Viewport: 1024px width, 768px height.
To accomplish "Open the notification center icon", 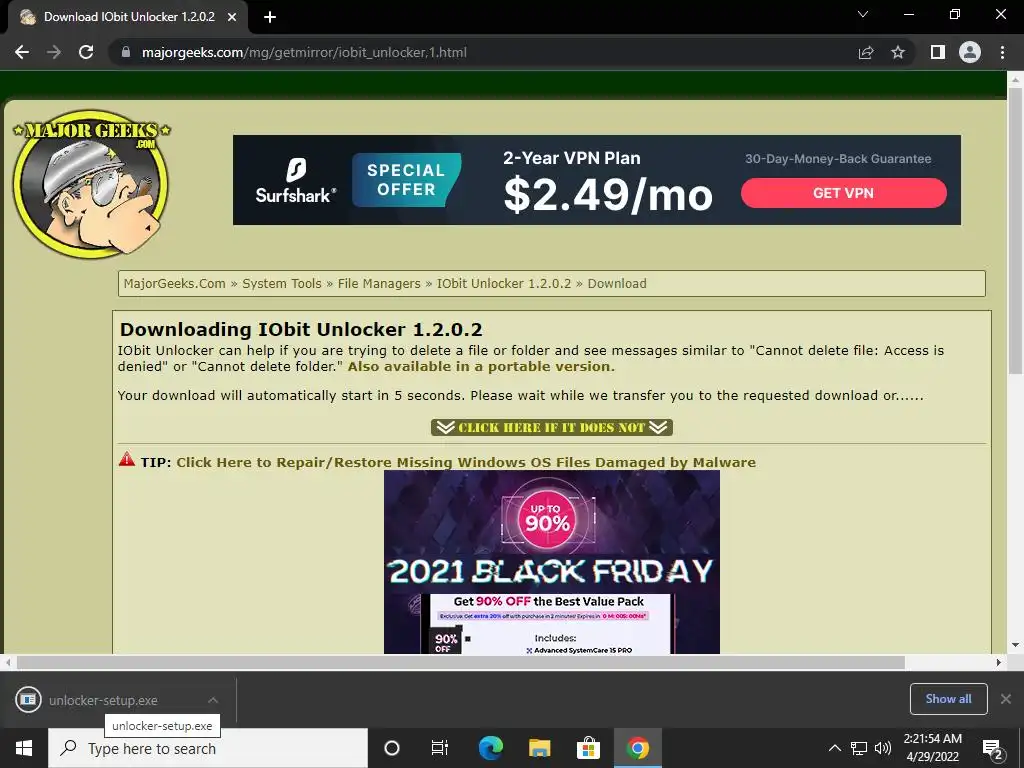I will tap(992, 748).
